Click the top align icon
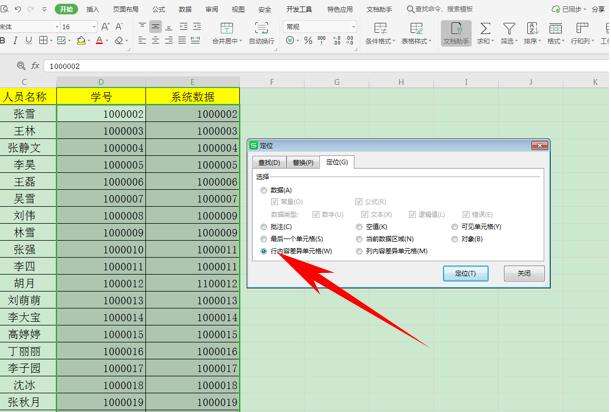 [x=142, y=27]
